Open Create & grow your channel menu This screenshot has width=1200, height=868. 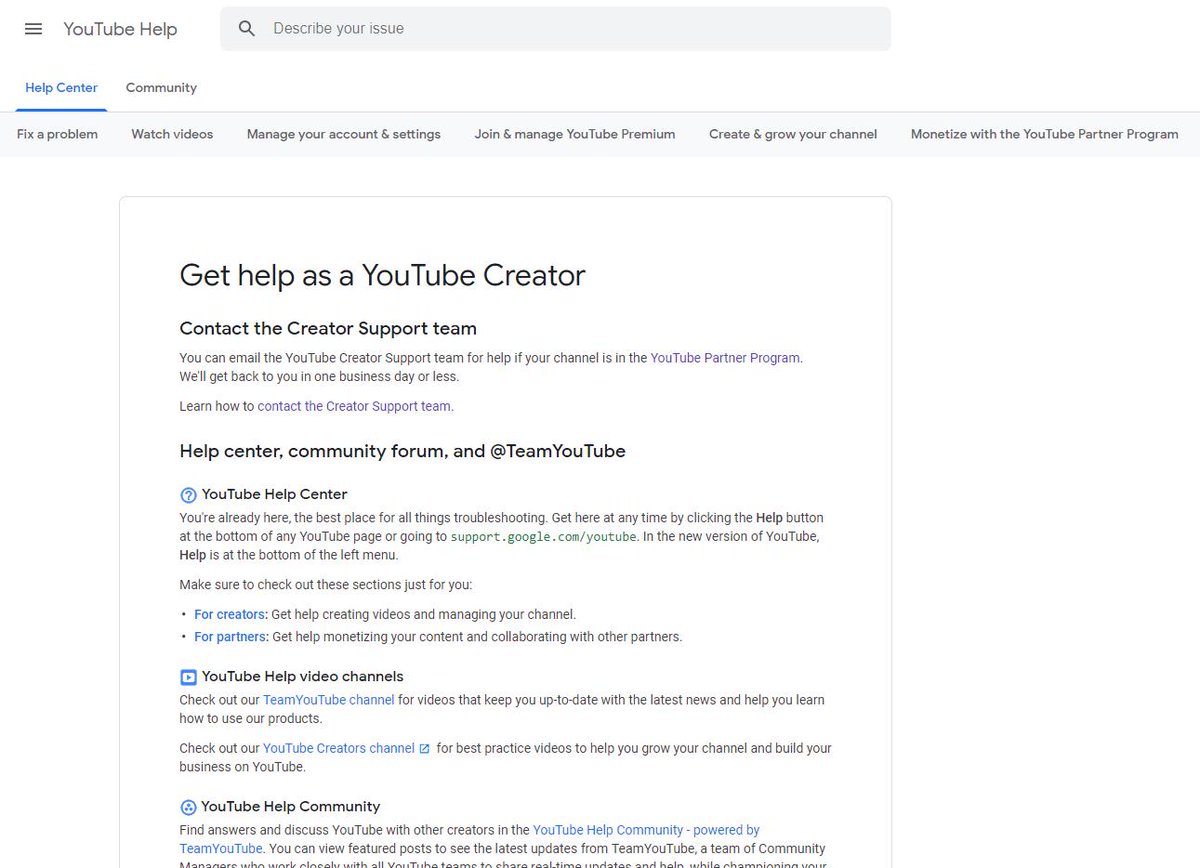click(x=793, y=134)
